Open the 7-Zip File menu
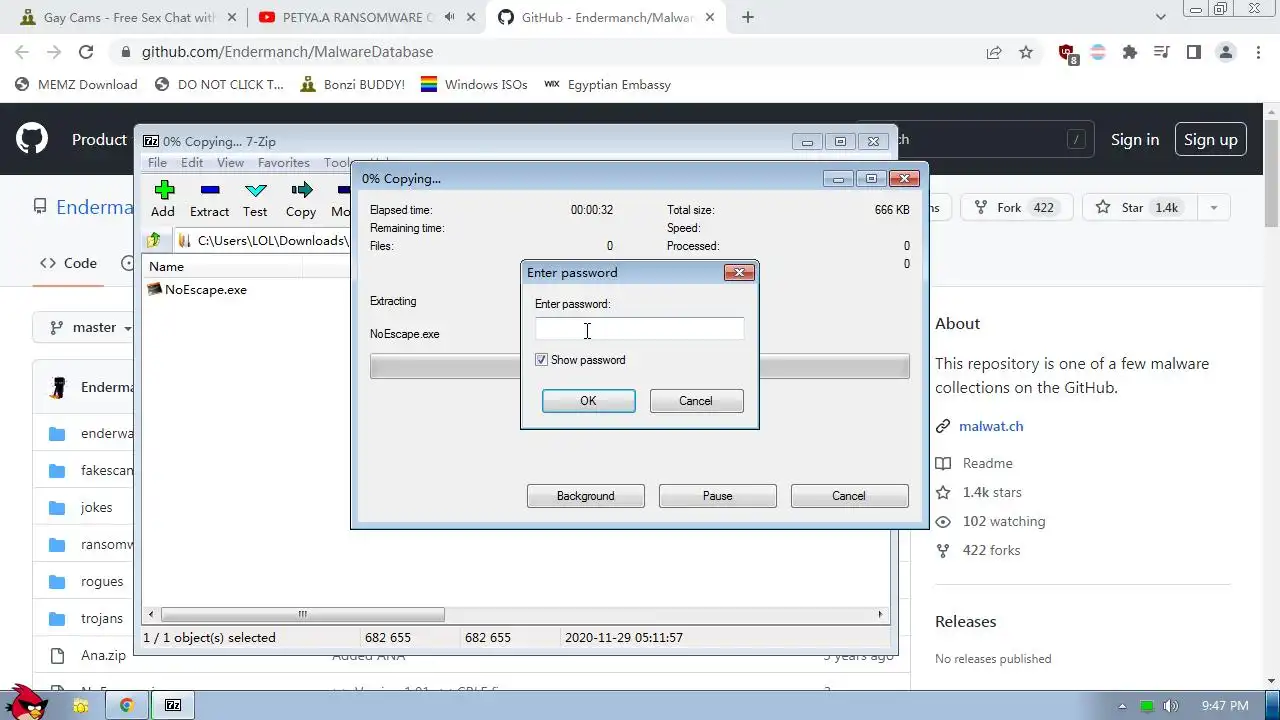The image size is (1280, 720). click(158, 163)
